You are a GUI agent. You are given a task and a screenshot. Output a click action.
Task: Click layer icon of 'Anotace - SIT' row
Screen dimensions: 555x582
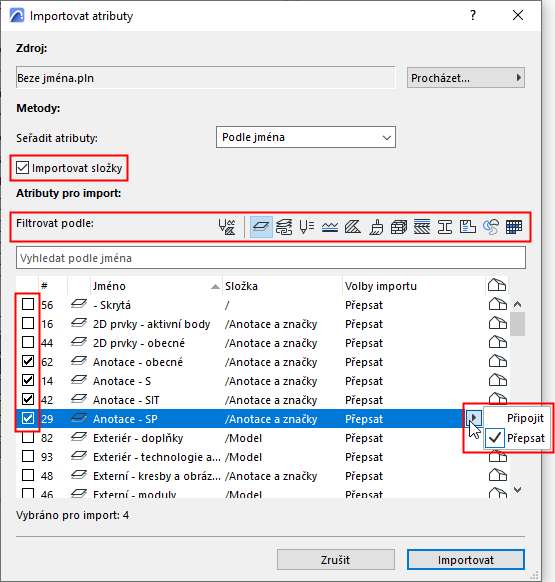coord(79,399)
